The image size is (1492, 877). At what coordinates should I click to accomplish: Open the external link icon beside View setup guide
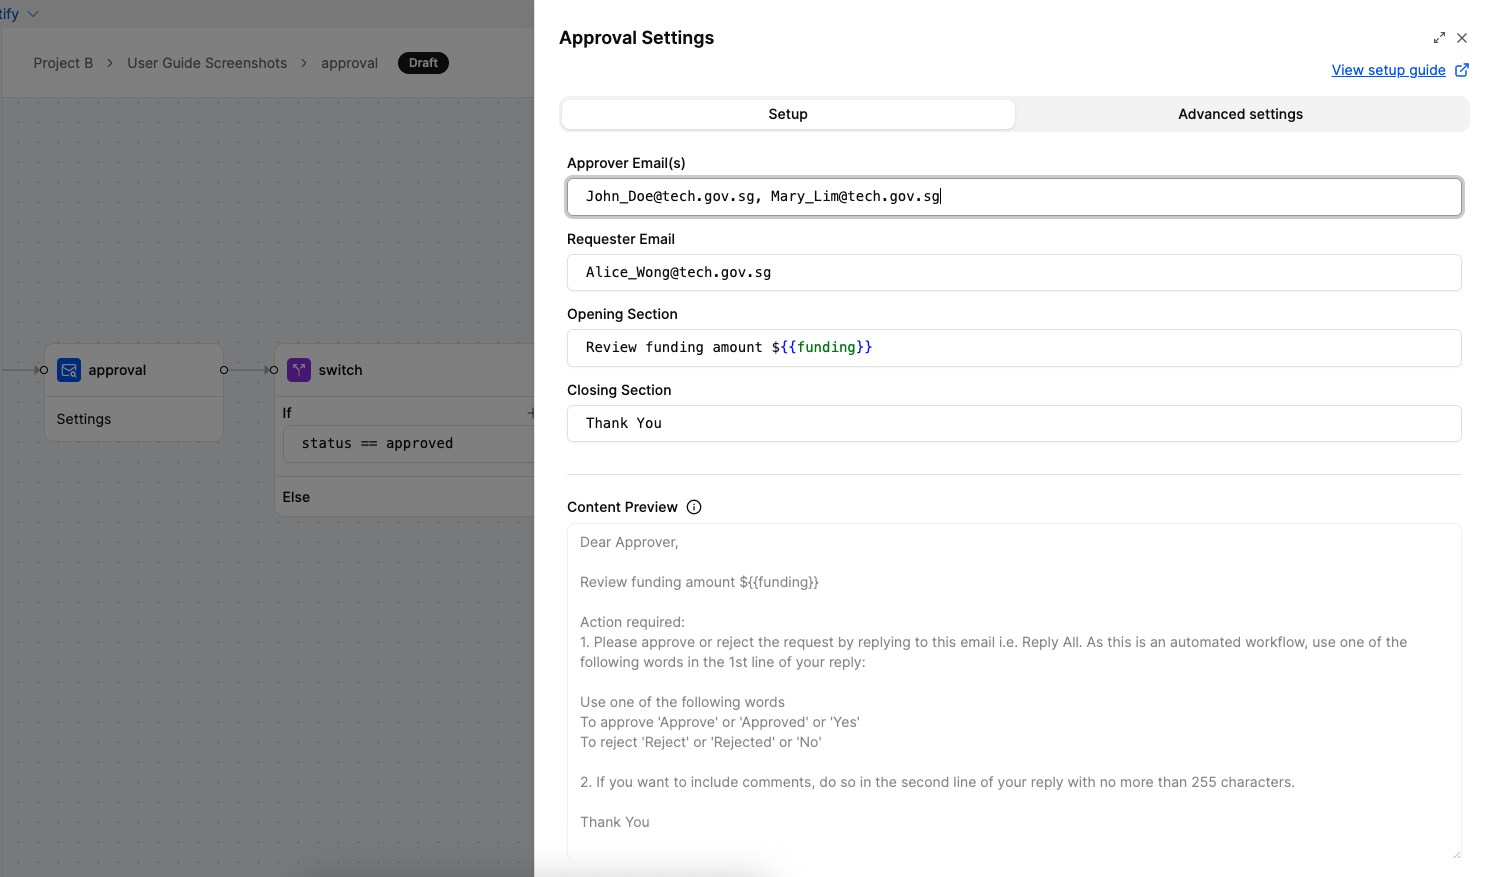click(1462, 70)
